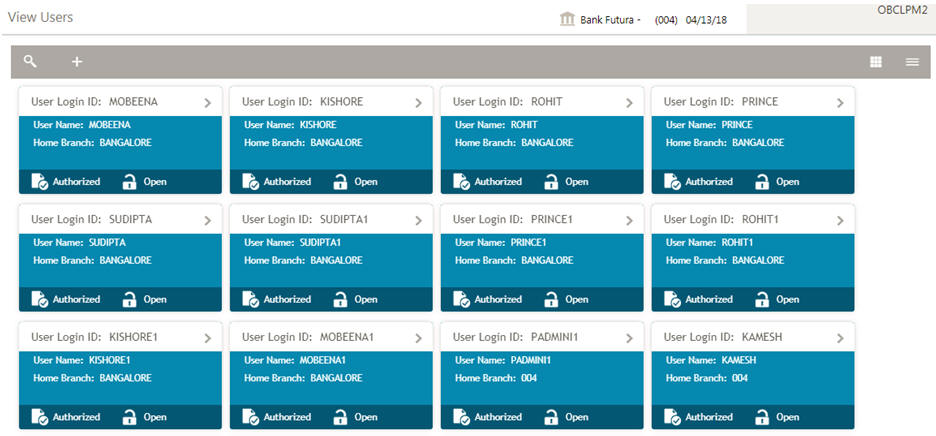The width and height of the screenshot is (936, 436).
Task: Click 'User Login ID: PRINCE1' header text
Action: click(x=513, y=219)
